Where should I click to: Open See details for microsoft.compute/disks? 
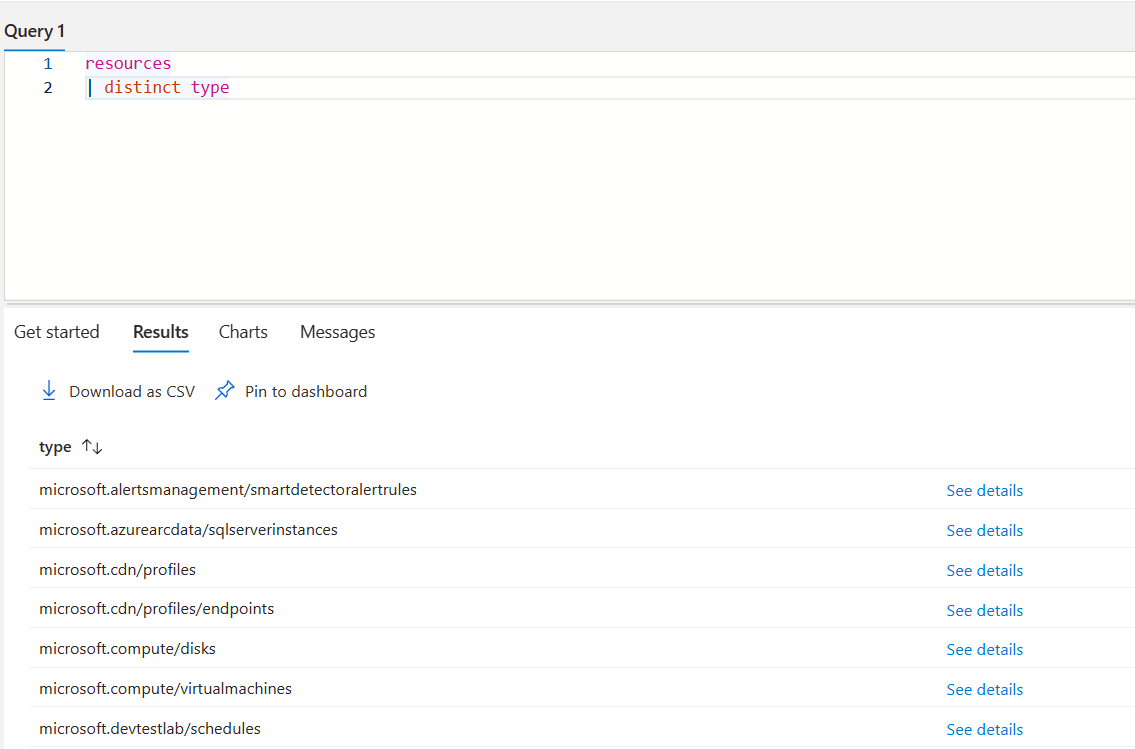coord(984,649)
